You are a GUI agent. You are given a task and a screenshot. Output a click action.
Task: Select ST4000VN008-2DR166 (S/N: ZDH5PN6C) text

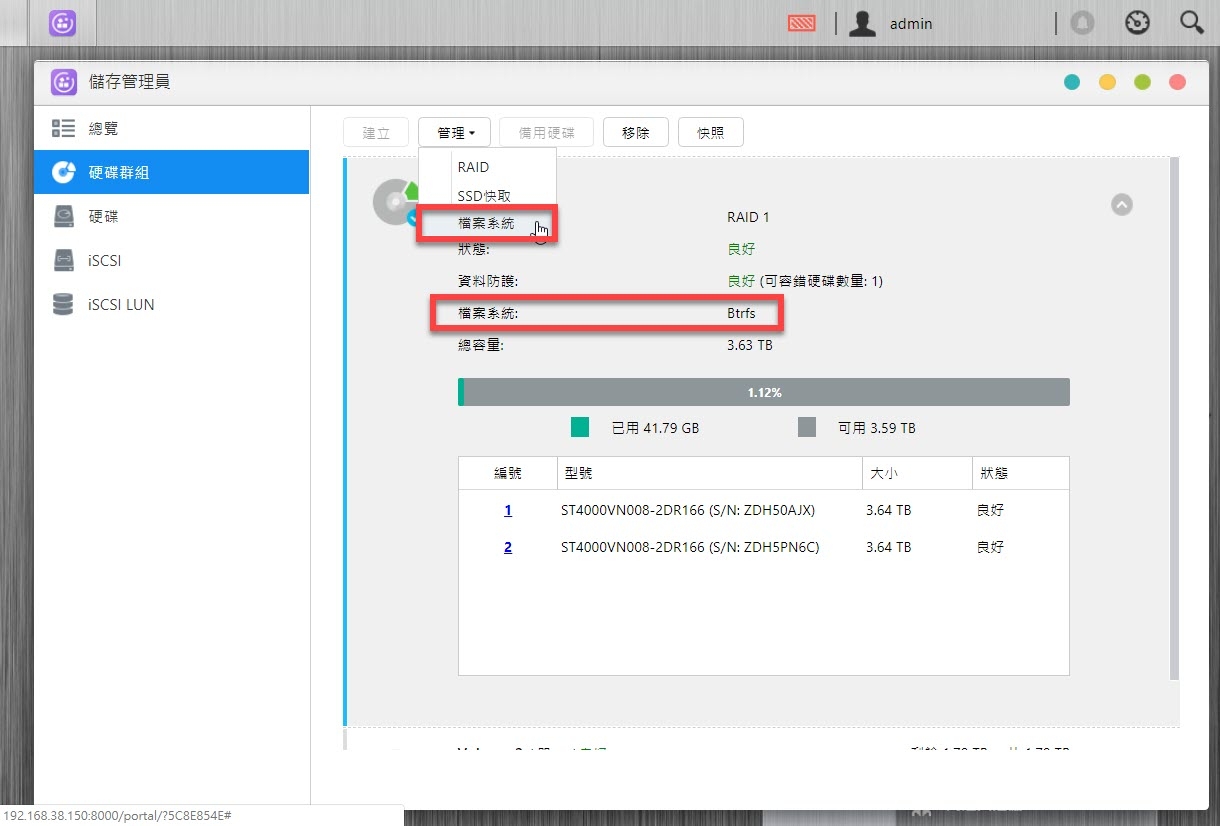click(690, 547)
